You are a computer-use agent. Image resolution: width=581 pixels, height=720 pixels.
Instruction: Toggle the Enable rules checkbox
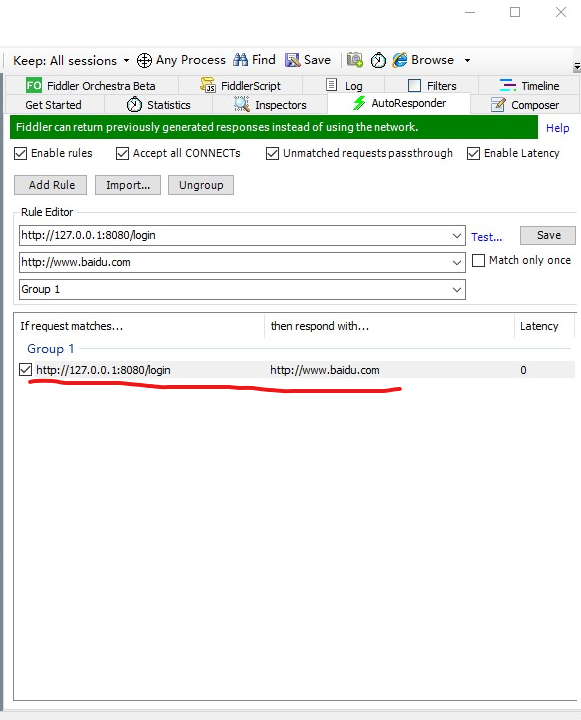pyautogui.click(x=21, y=153)
